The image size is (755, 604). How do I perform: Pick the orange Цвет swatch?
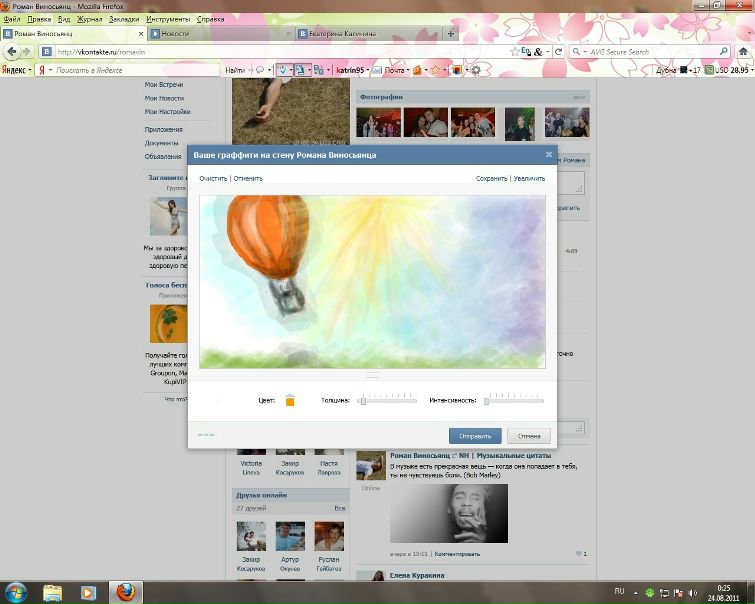290,401
